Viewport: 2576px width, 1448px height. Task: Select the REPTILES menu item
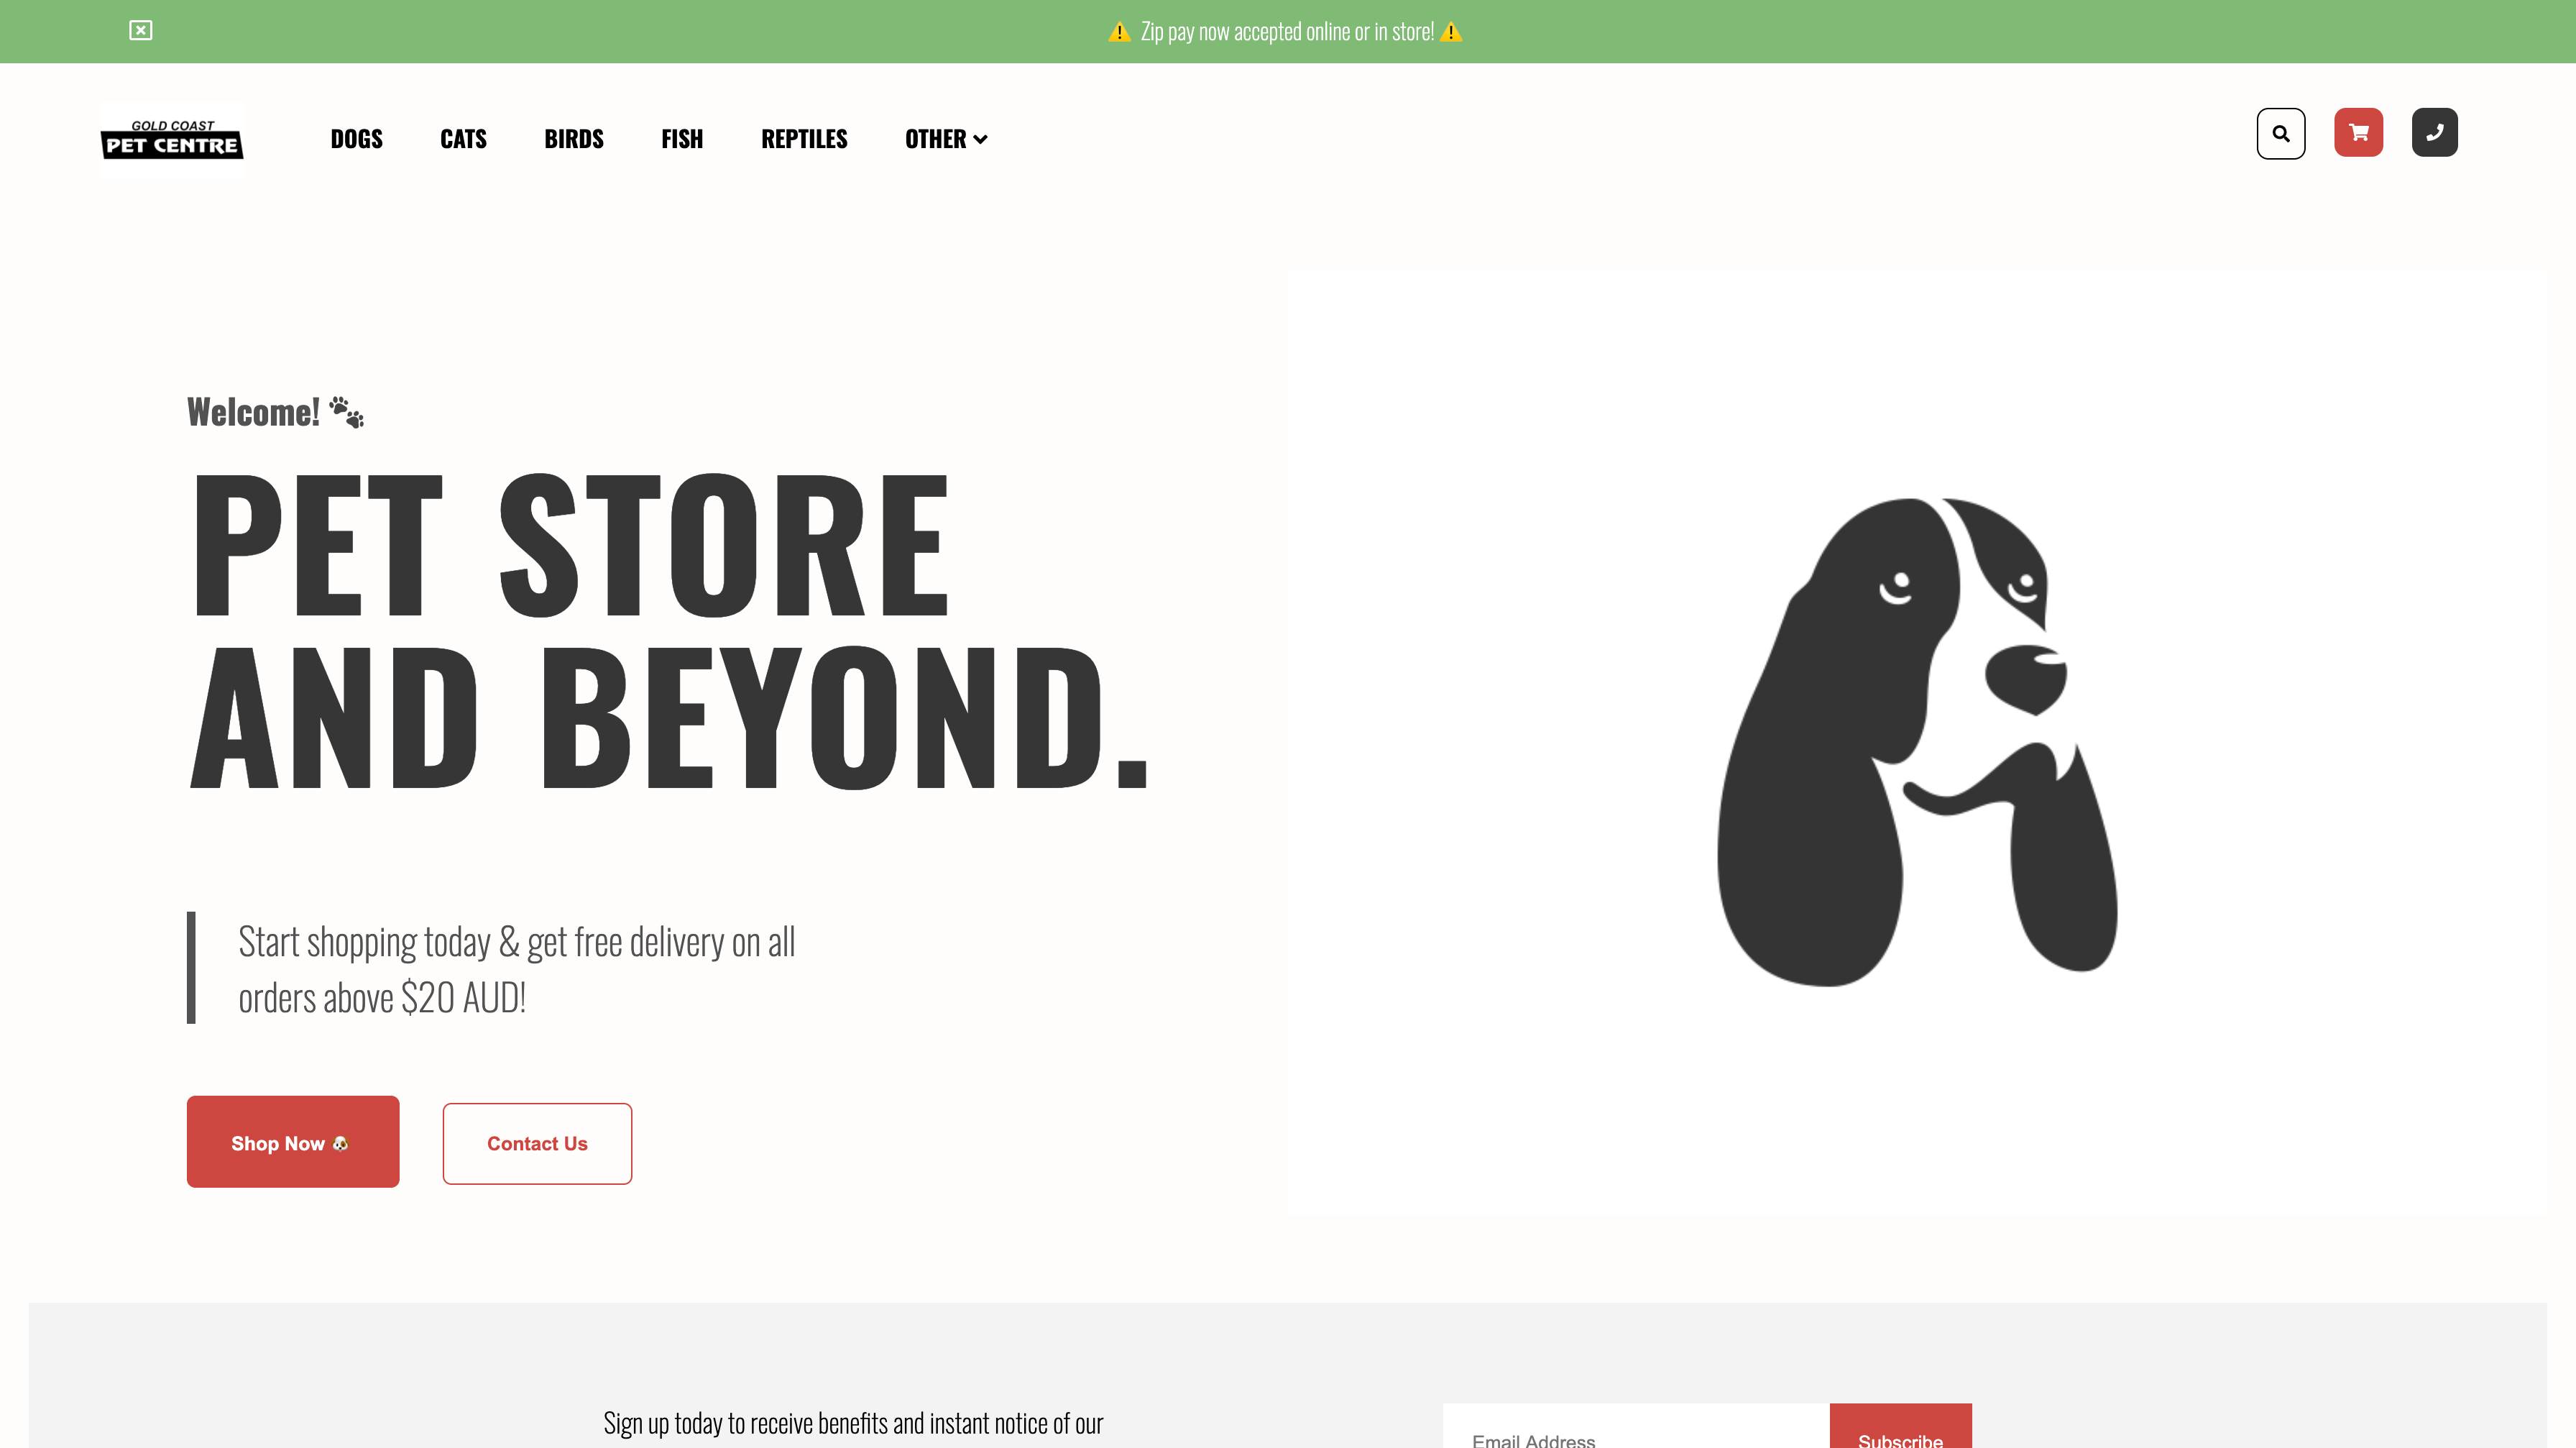click(x=804, y=139)
